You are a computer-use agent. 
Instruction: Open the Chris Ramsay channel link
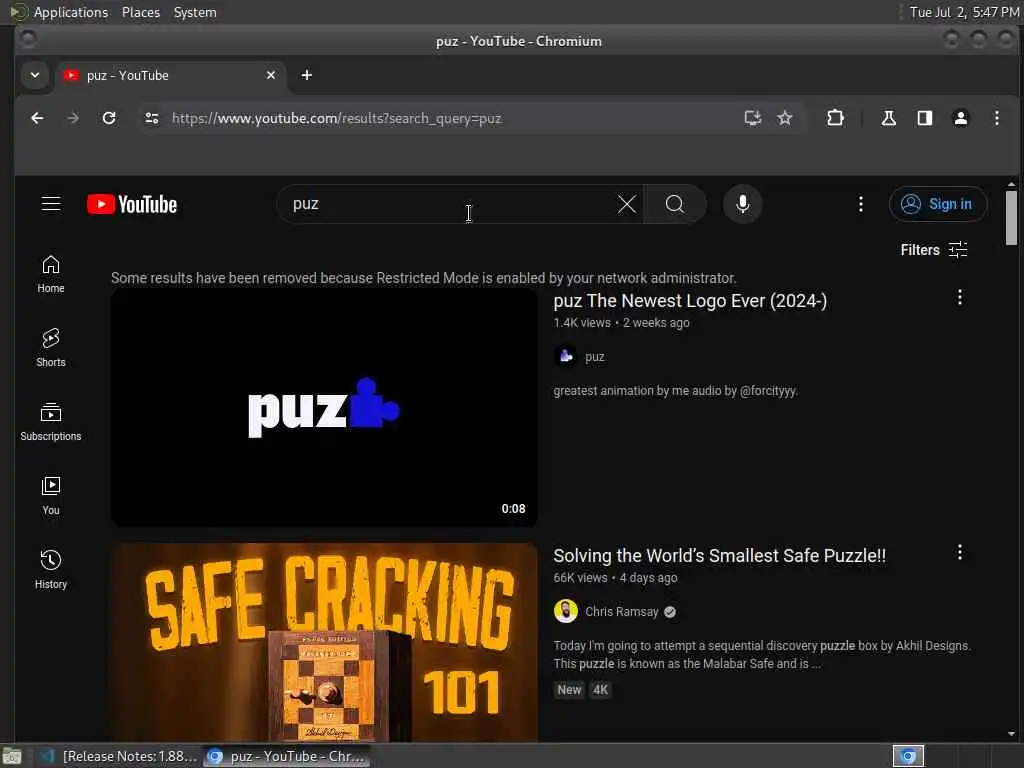622,611
